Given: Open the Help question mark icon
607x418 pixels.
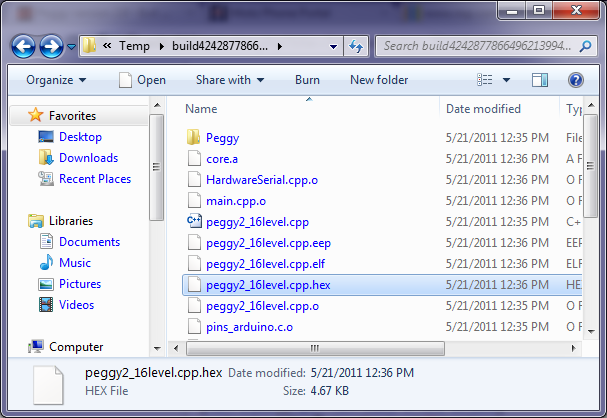Looking at the screenshot, I should pyautogui.click(x=576, y=80).
